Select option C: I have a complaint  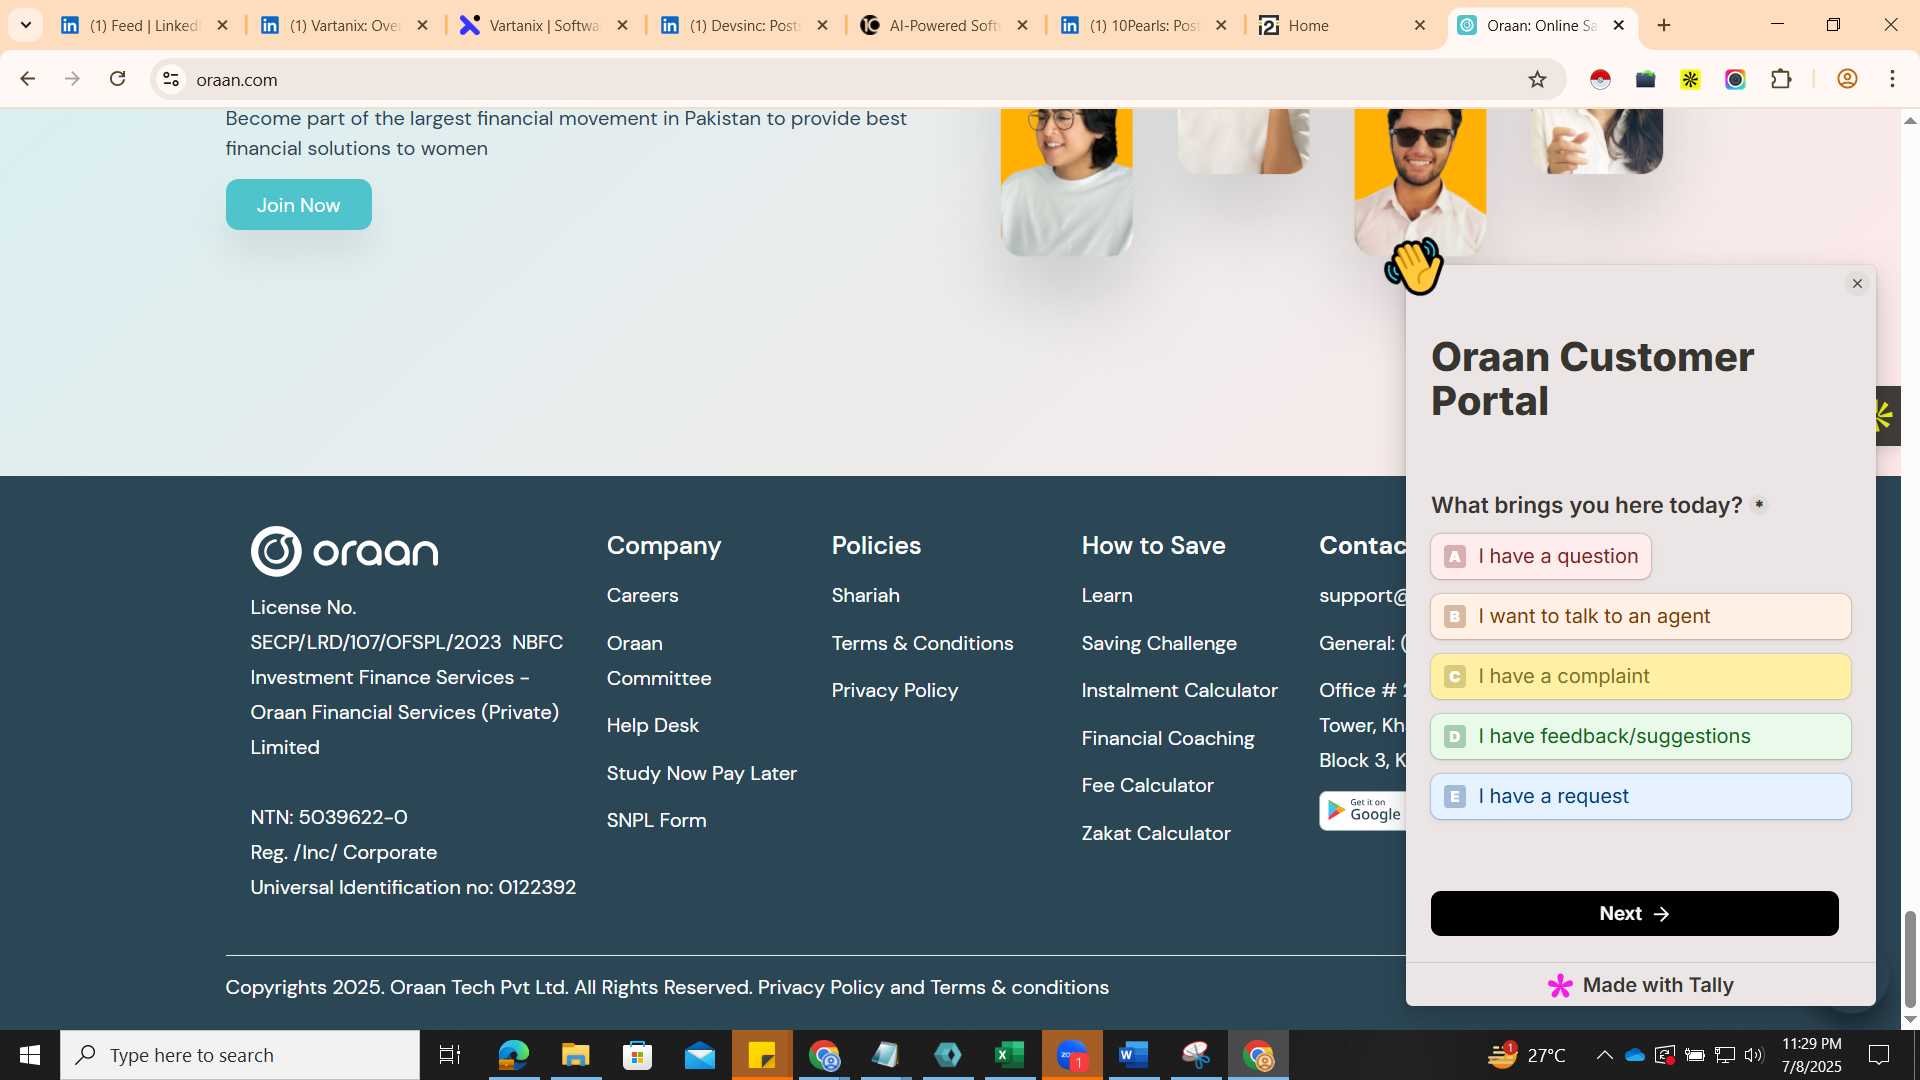coord(1641,676)
